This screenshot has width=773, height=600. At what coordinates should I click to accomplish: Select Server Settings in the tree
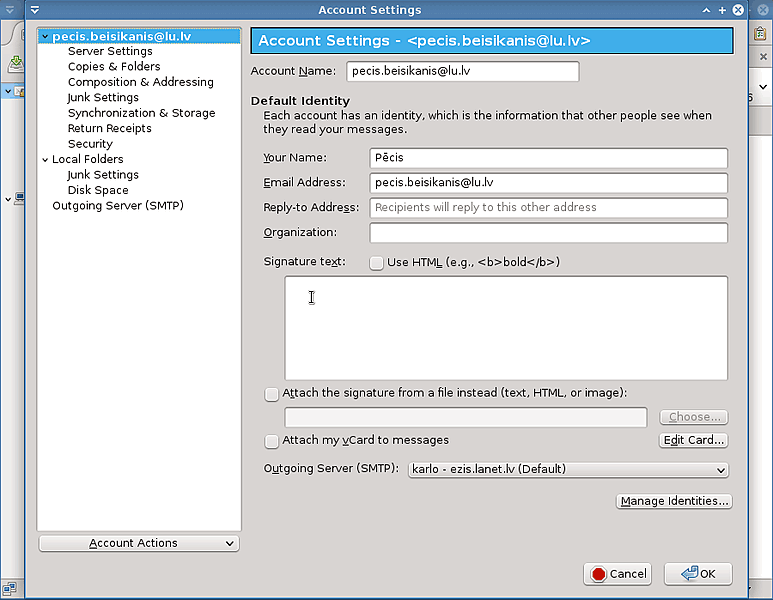point(110,51)
